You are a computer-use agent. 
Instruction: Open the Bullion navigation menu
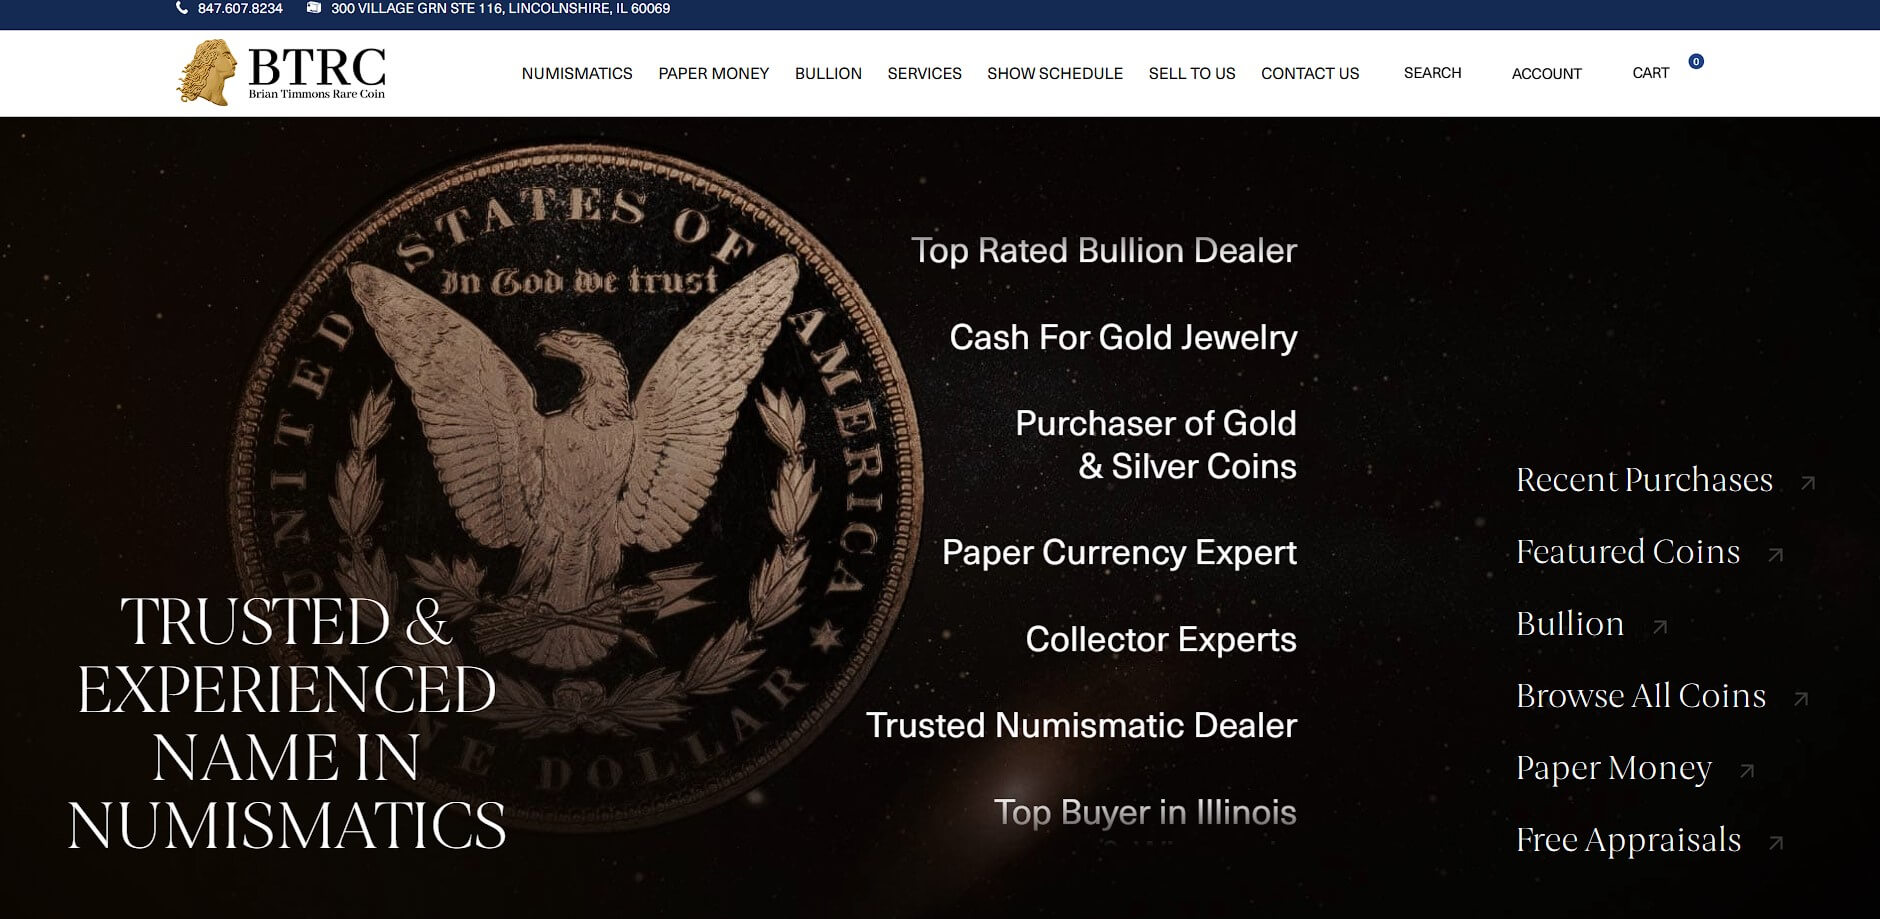pos(828,74)
